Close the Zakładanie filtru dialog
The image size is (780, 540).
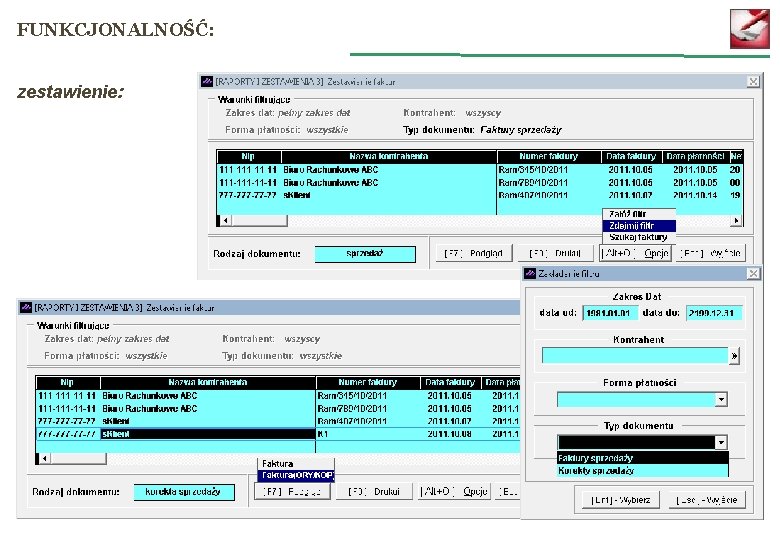(x=753, y=273)
